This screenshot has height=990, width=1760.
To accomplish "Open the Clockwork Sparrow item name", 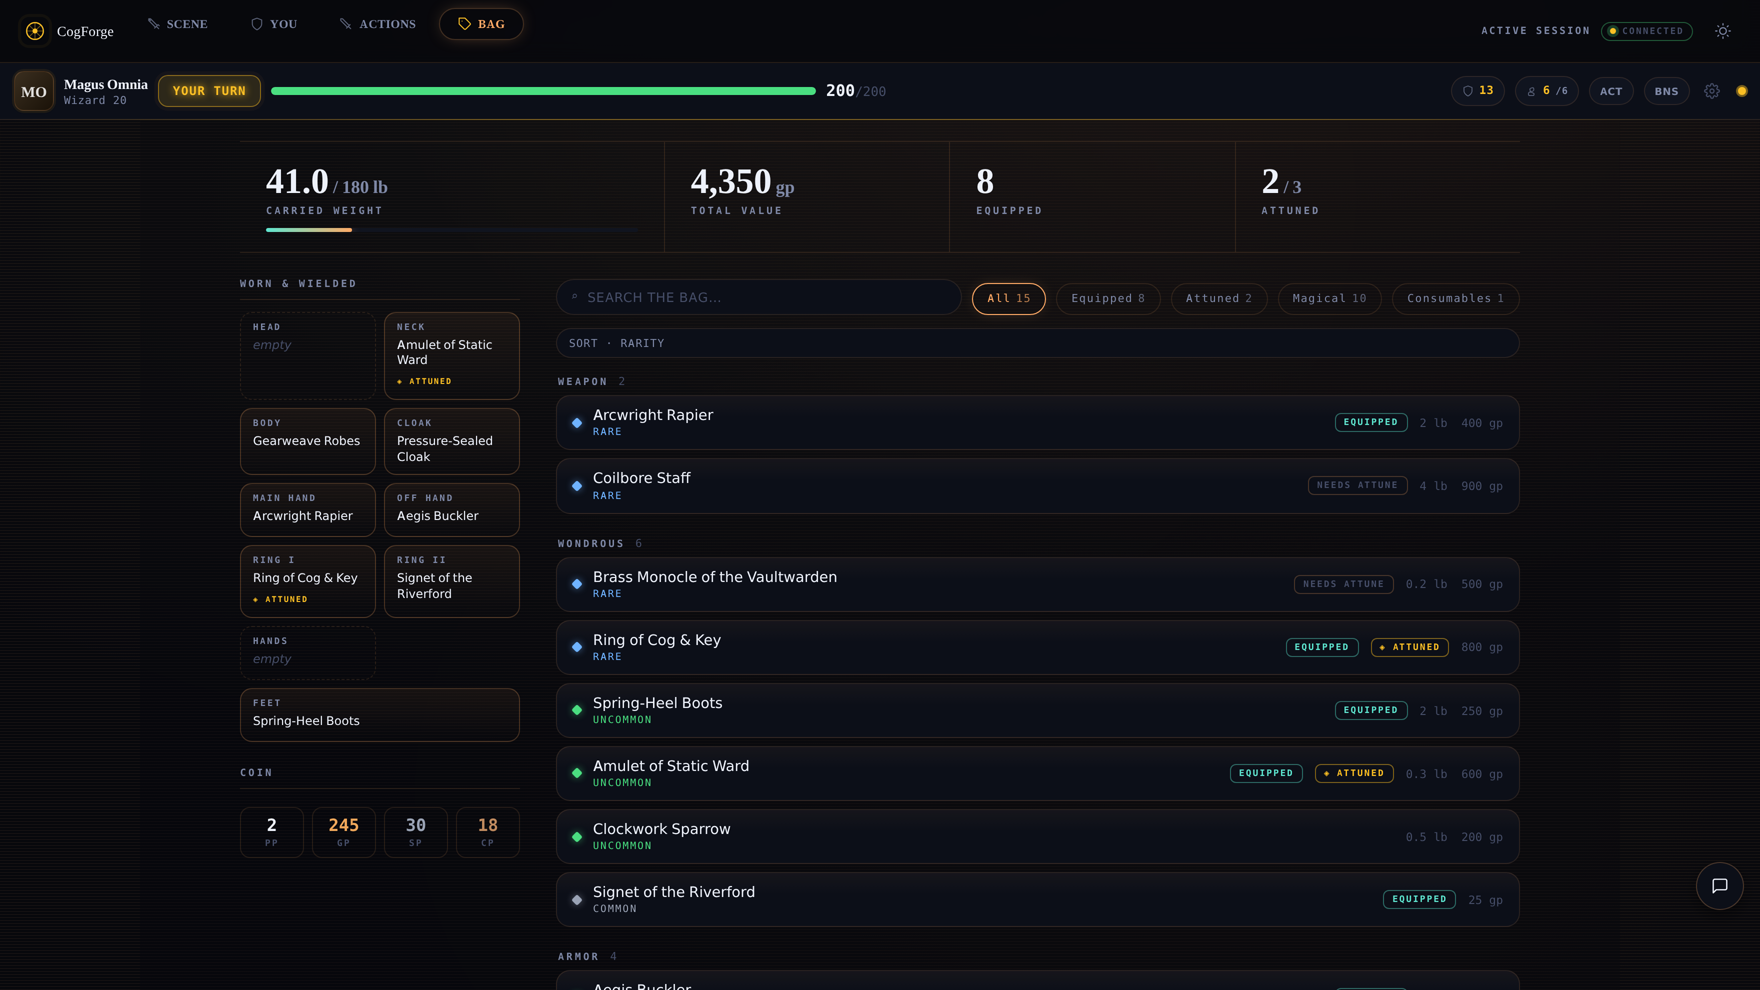I will pyautogui.click(x=662, y=829).
